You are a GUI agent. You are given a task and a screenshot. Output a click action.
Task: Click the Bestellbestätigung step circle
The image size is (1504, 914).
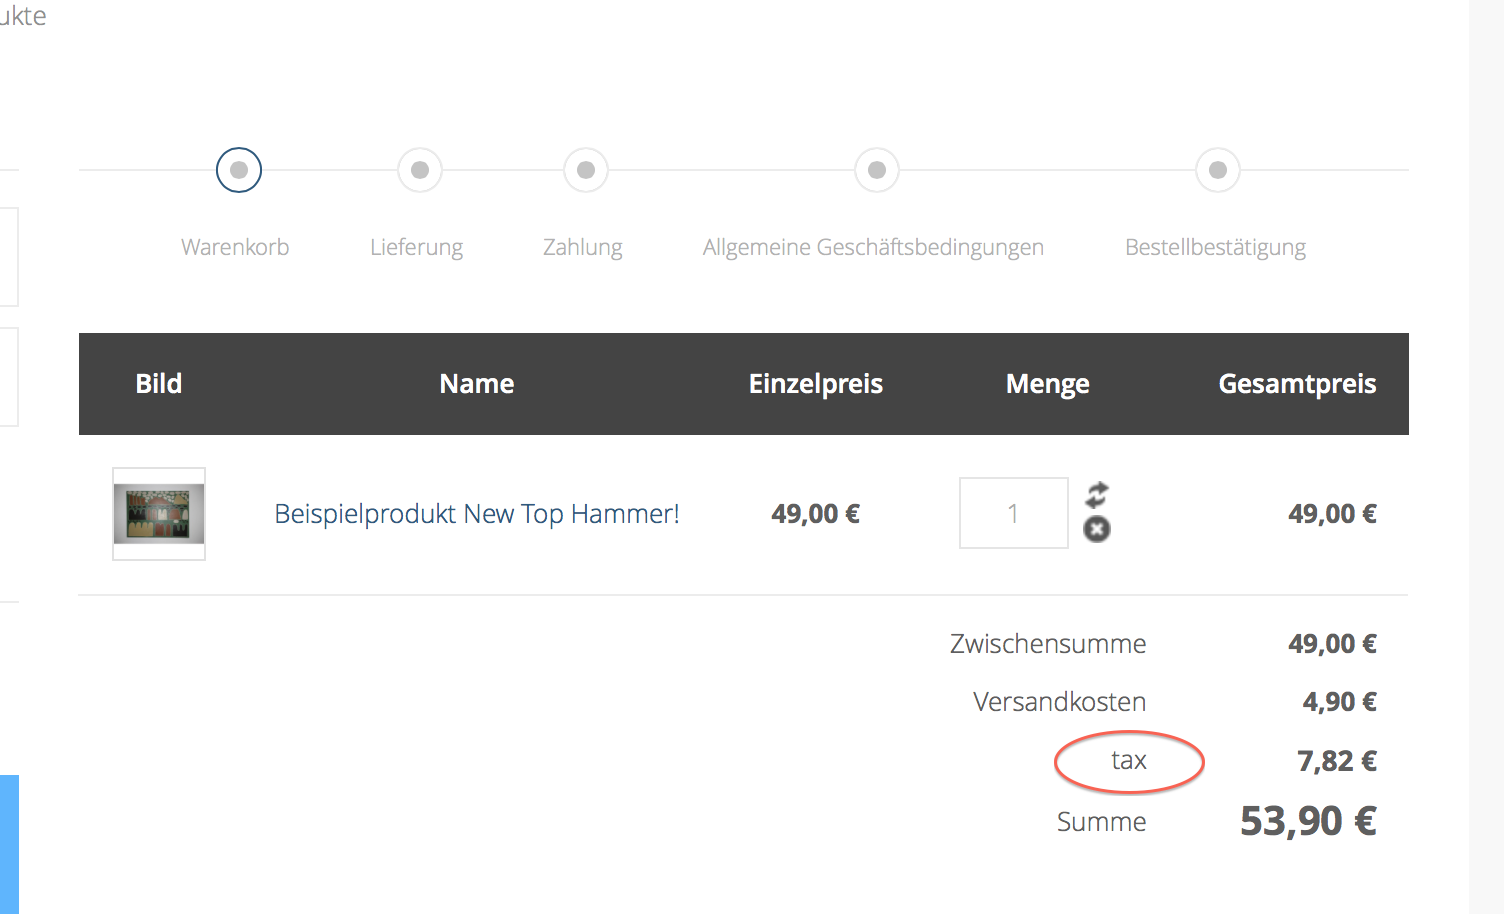click(1218, 170)
